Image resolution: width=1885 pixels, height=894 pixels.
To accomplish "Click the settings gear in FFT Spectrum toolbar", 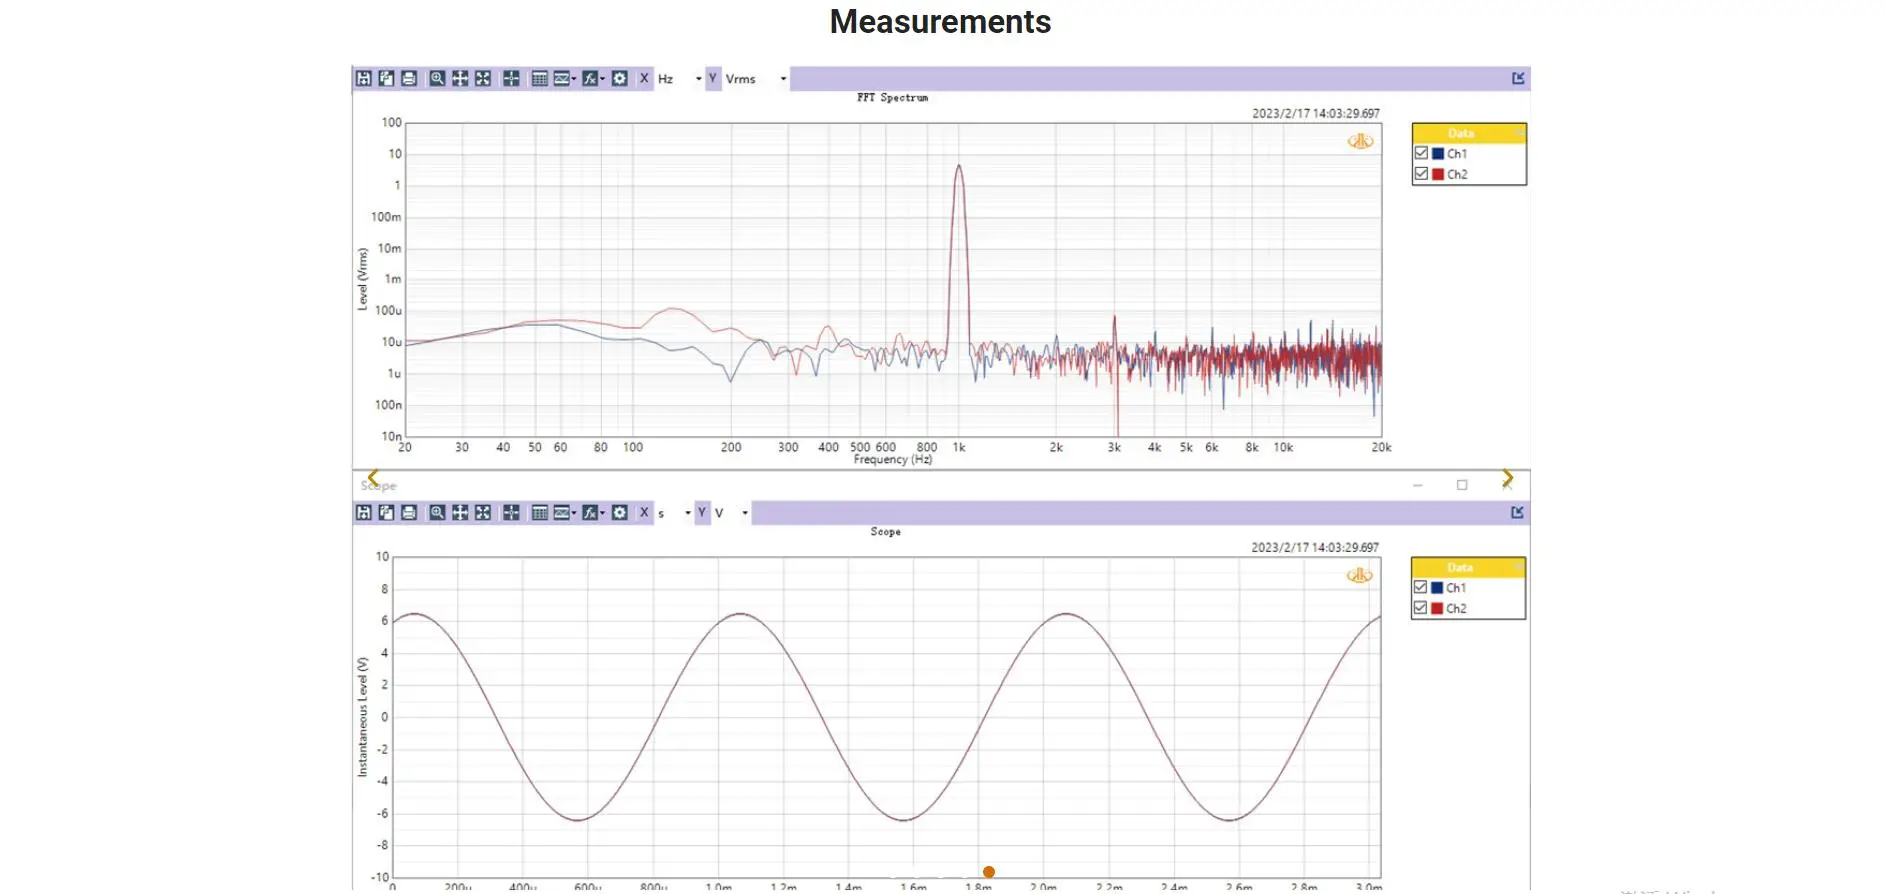I will [x=620, y=78].
